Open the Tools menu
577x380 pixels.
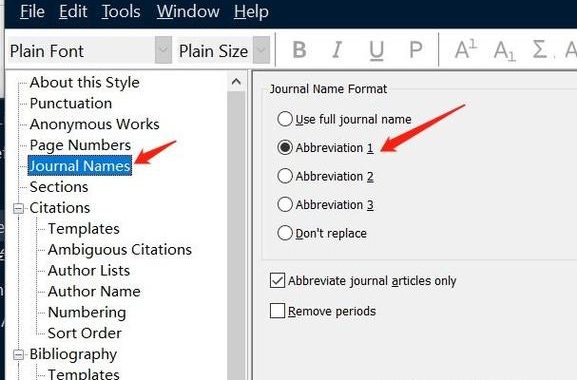tap(121, 11)
